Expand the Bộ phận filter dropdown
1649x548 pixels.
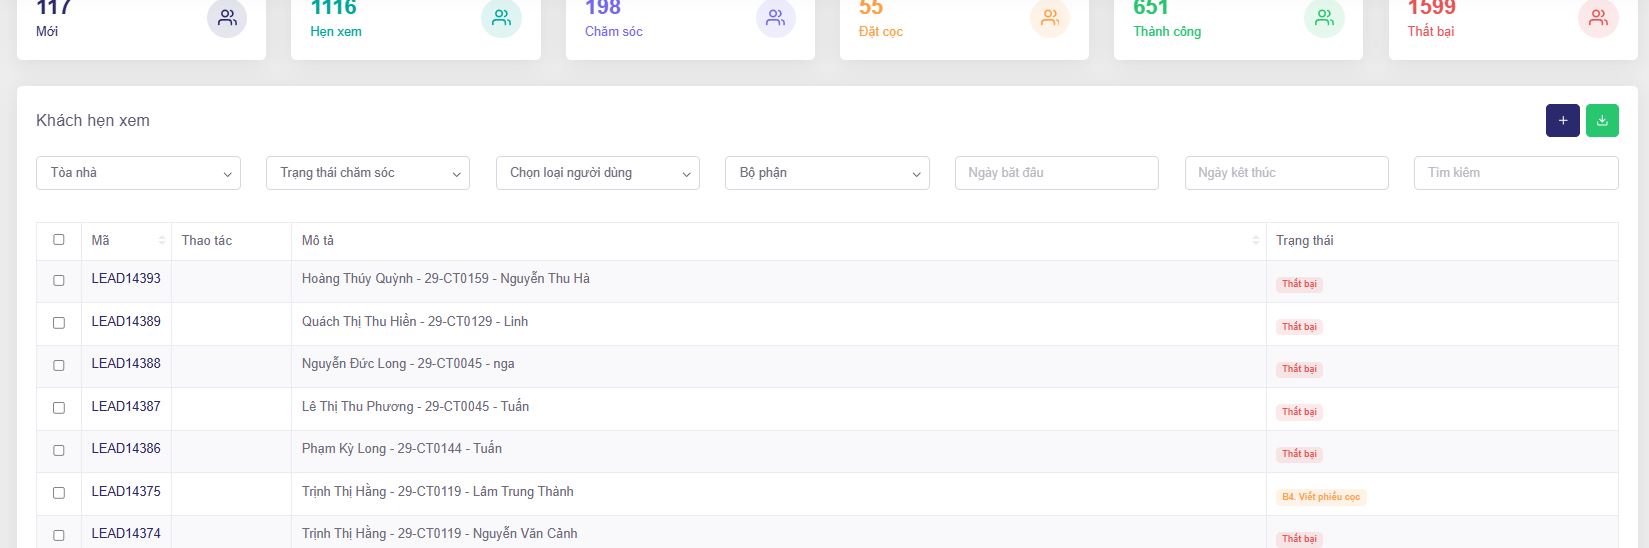(826, 173)
